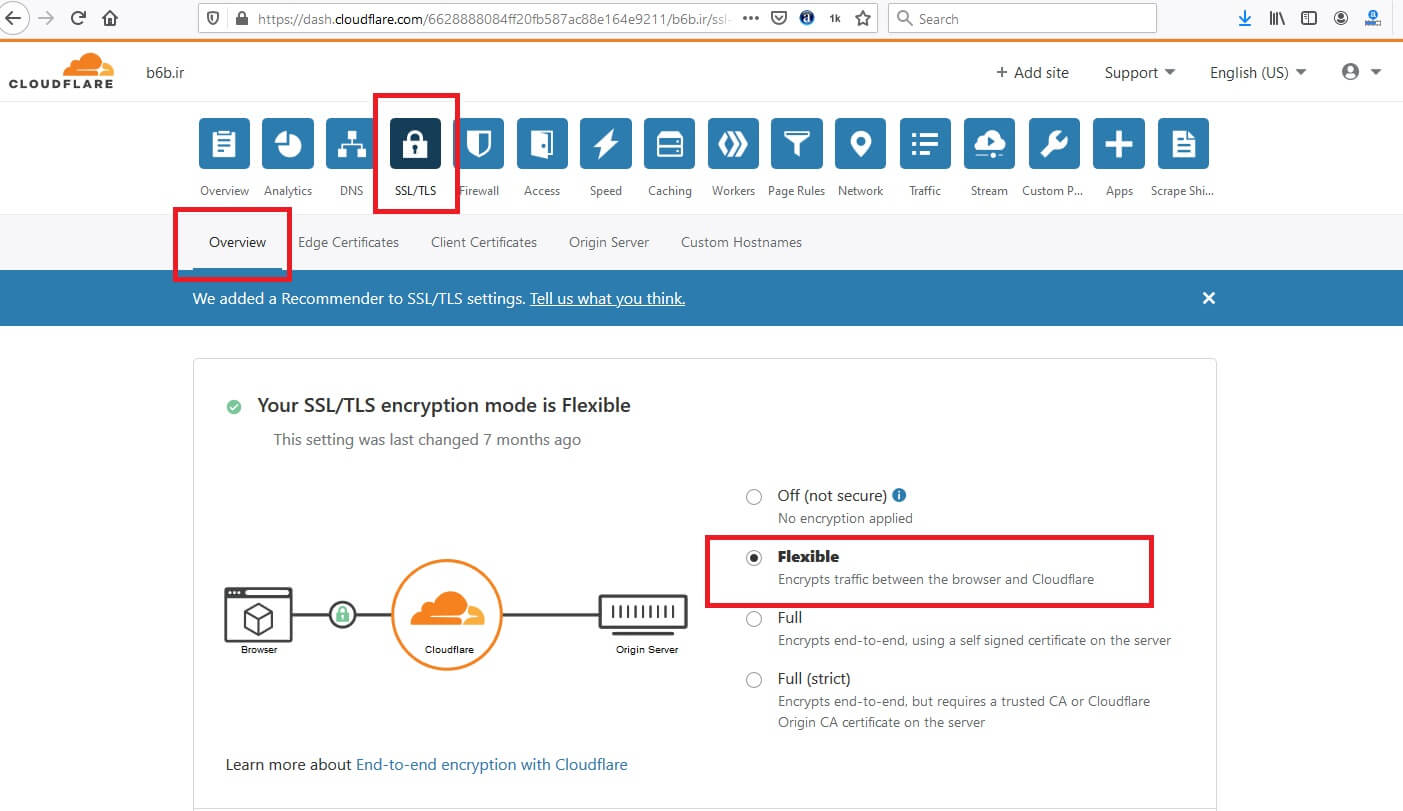The width and height of the screenshot is (1403, 811).
Task: Click the info icon next to Off (not secure)
Action: pos(899,495)
